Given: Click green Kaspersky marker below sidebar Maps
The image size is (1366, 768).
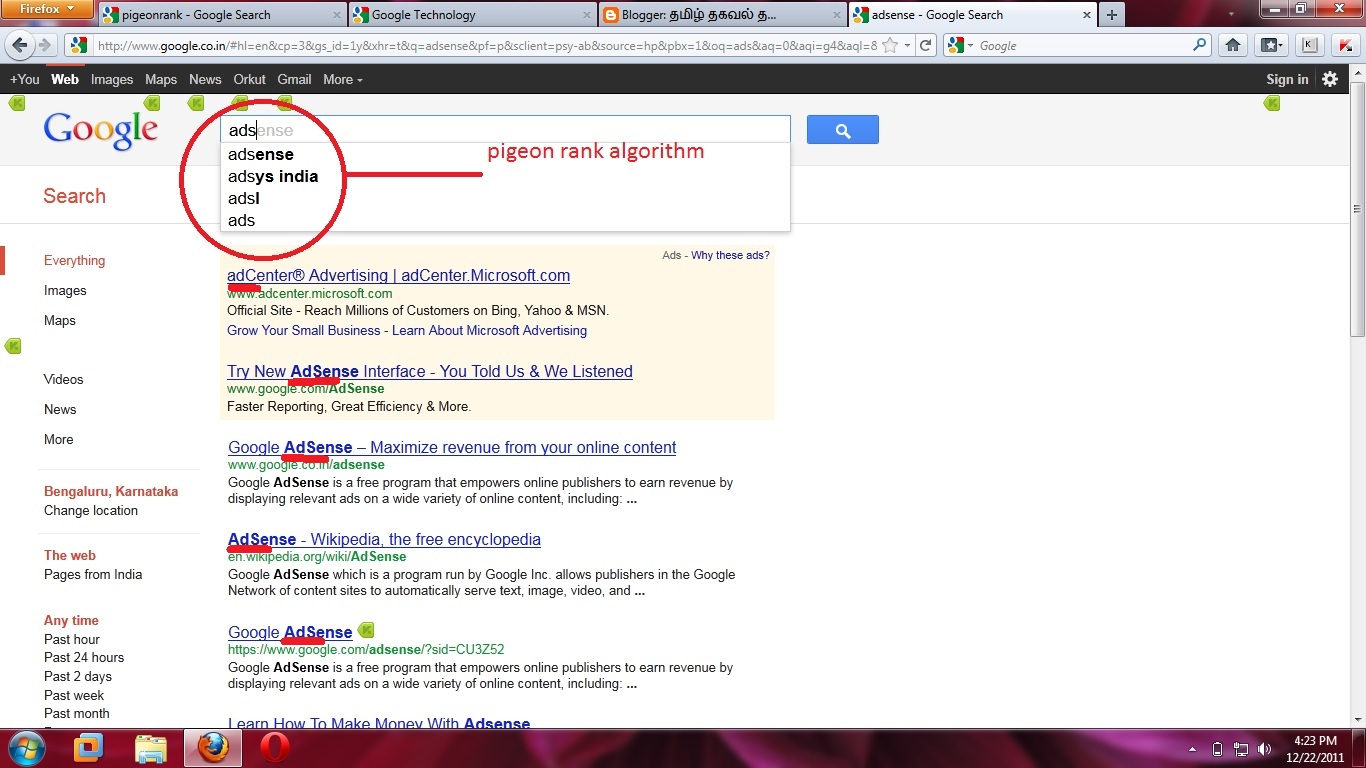Looking at the screenshot, I should coord(13,346).
